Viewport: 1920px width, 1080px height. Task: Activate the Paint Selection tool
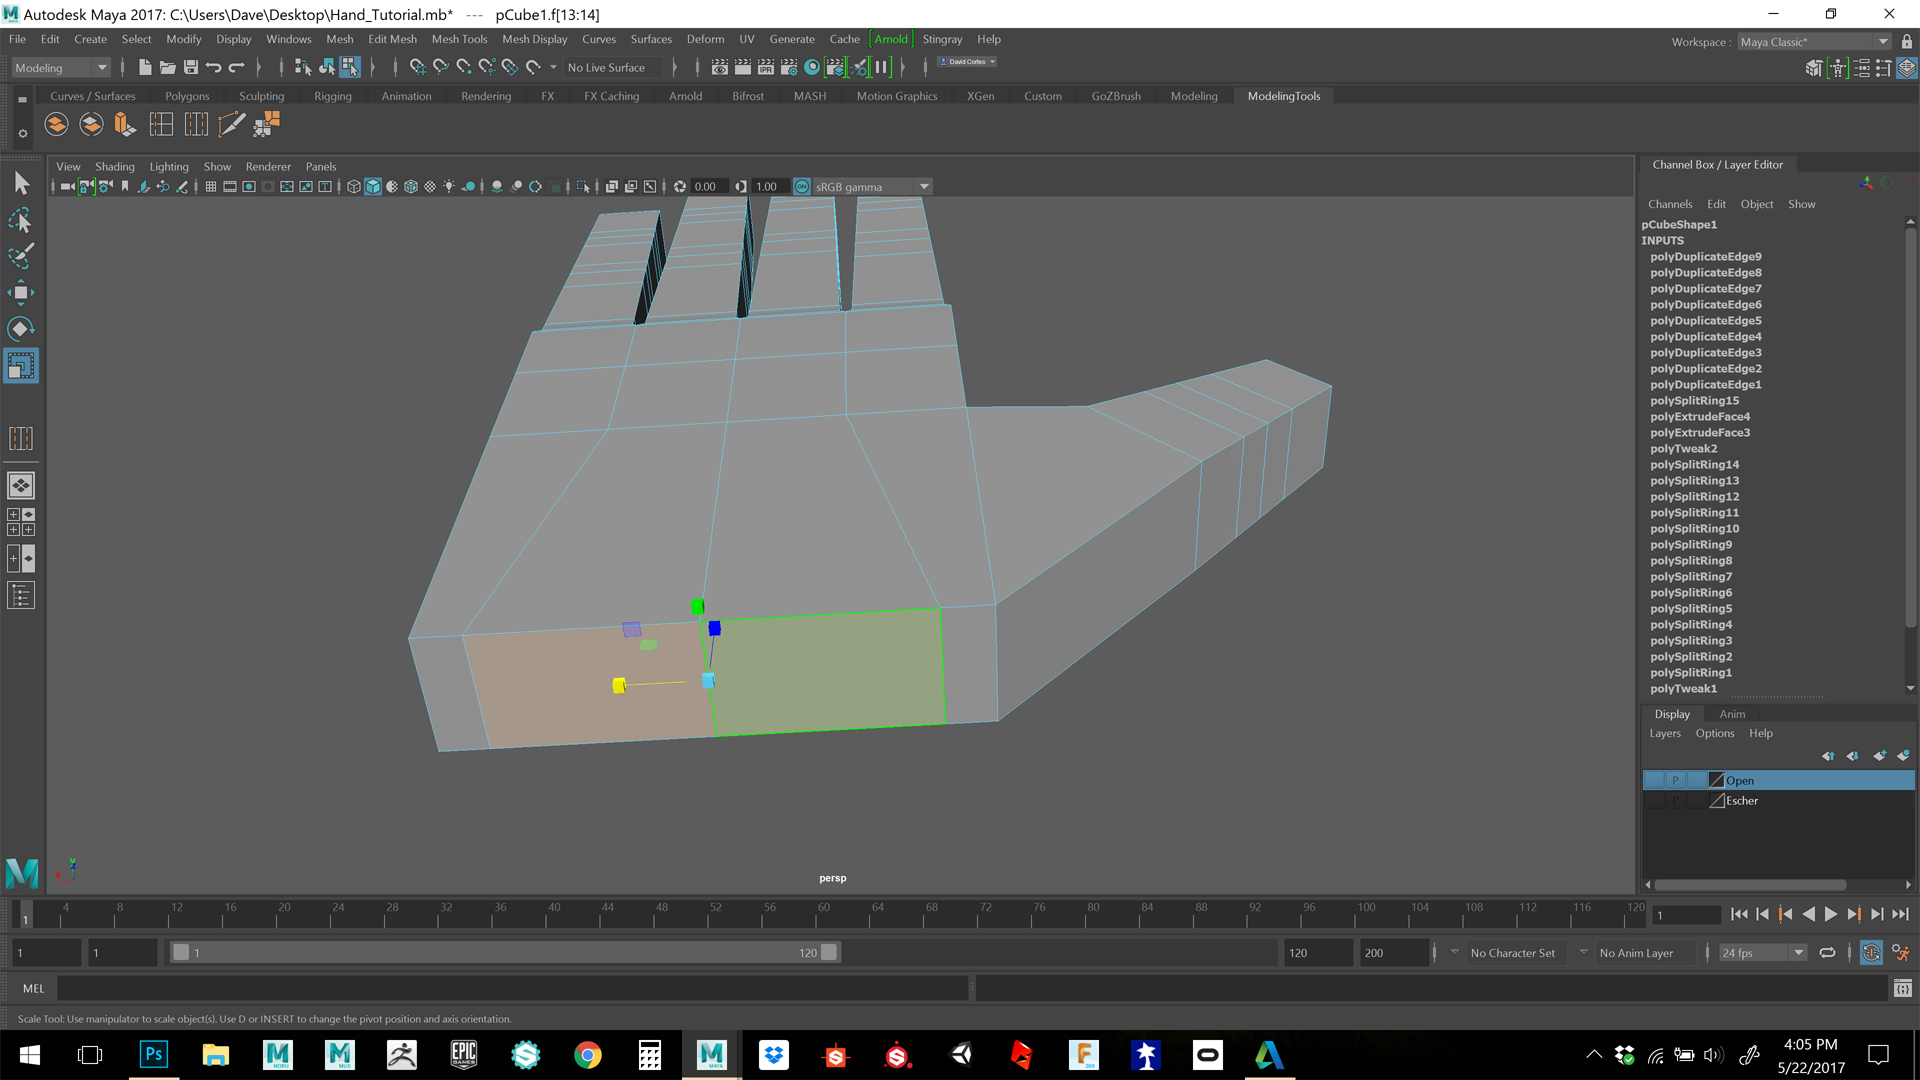coord(21,256)
